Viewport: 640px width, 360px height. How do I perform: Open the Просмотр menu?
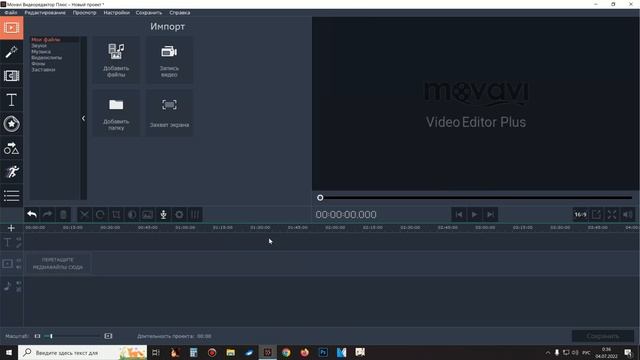tap(84, 13)
